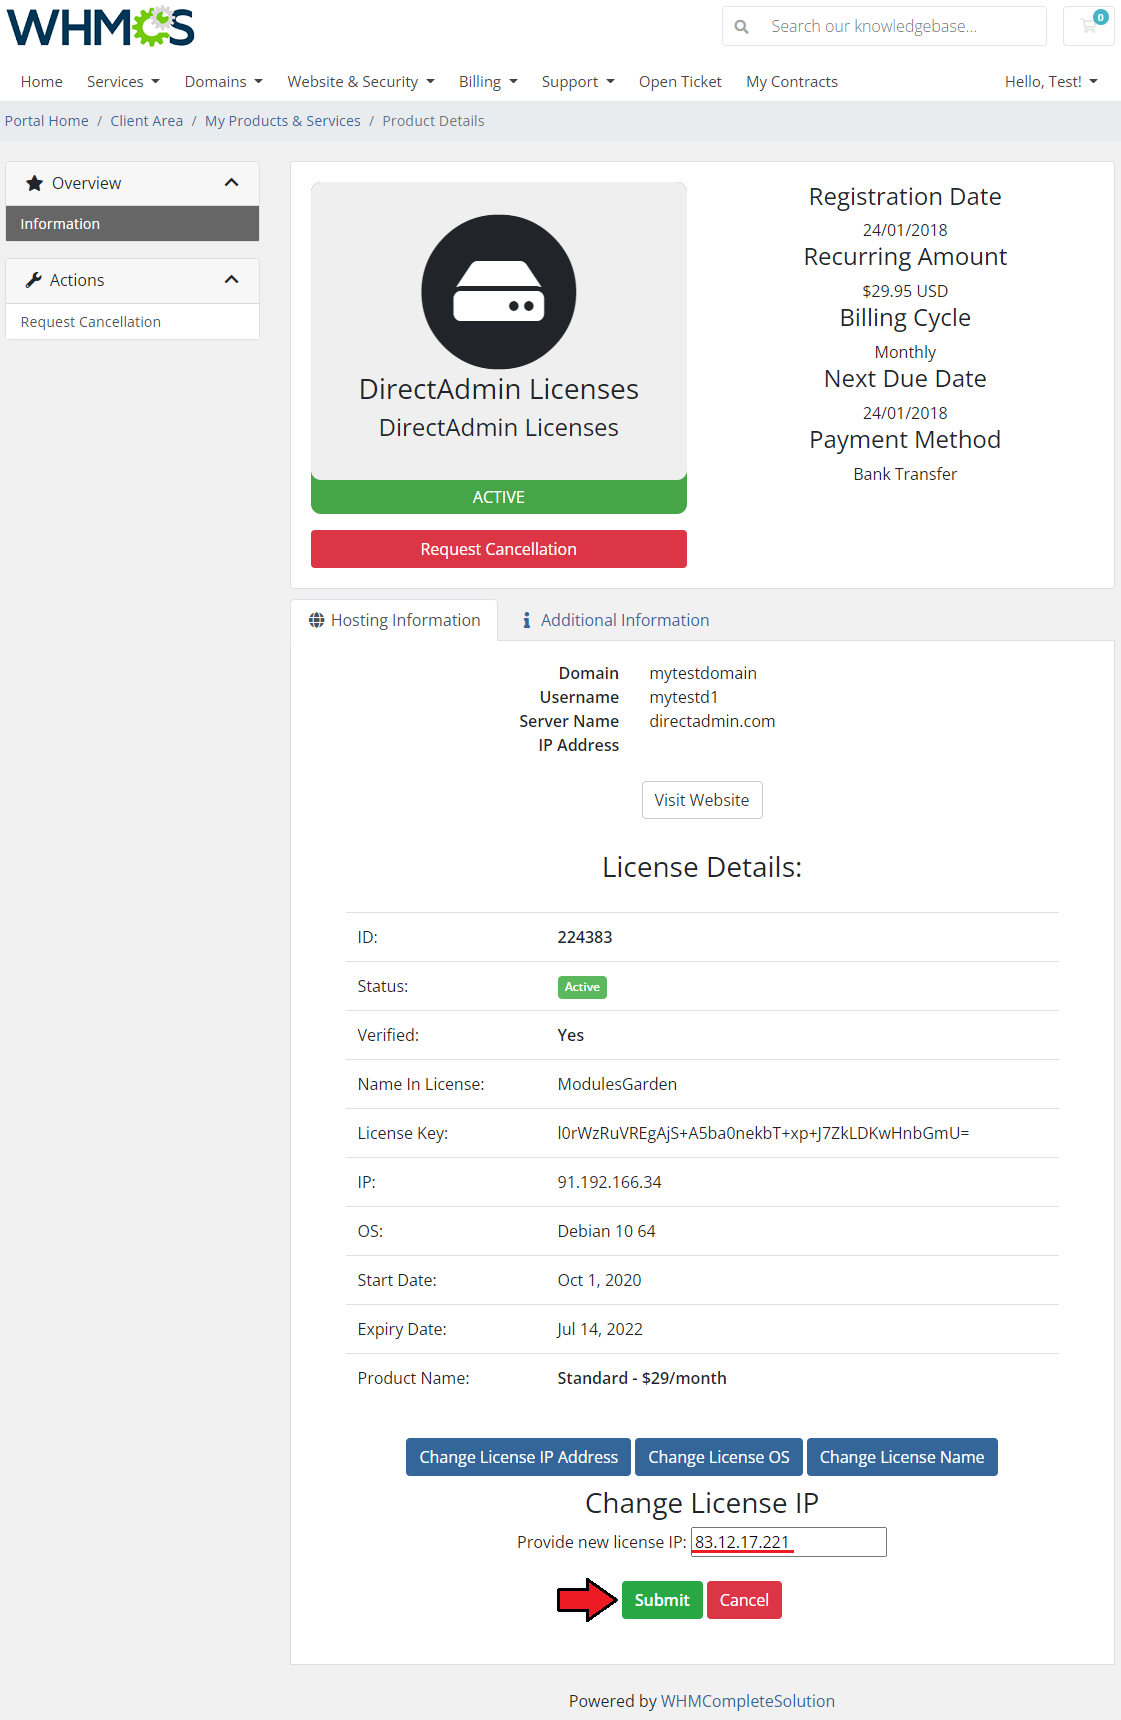Switch to the Hosting Information tab

(x=394, y=620)
